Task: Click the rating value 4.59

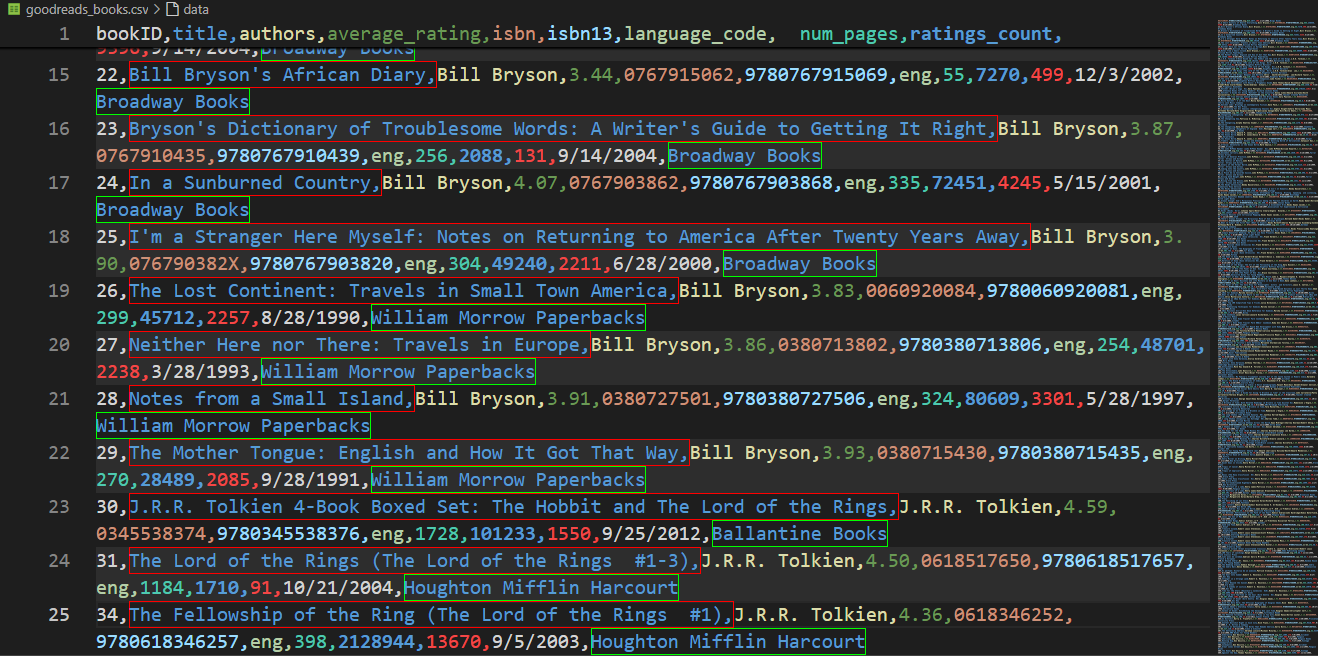Action: point(1086,507)
